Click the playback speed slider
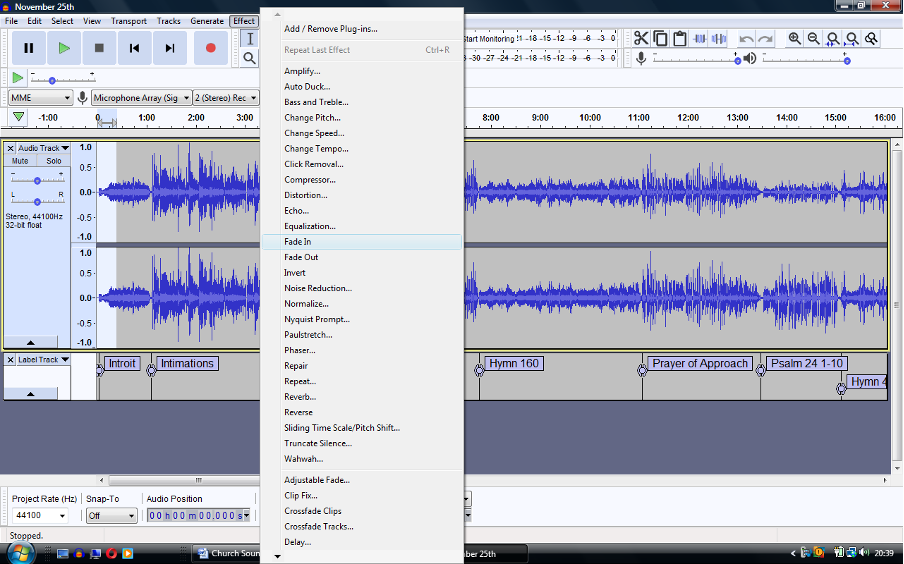The height and width of the screenshot is (564, 904). click(62, 78)
